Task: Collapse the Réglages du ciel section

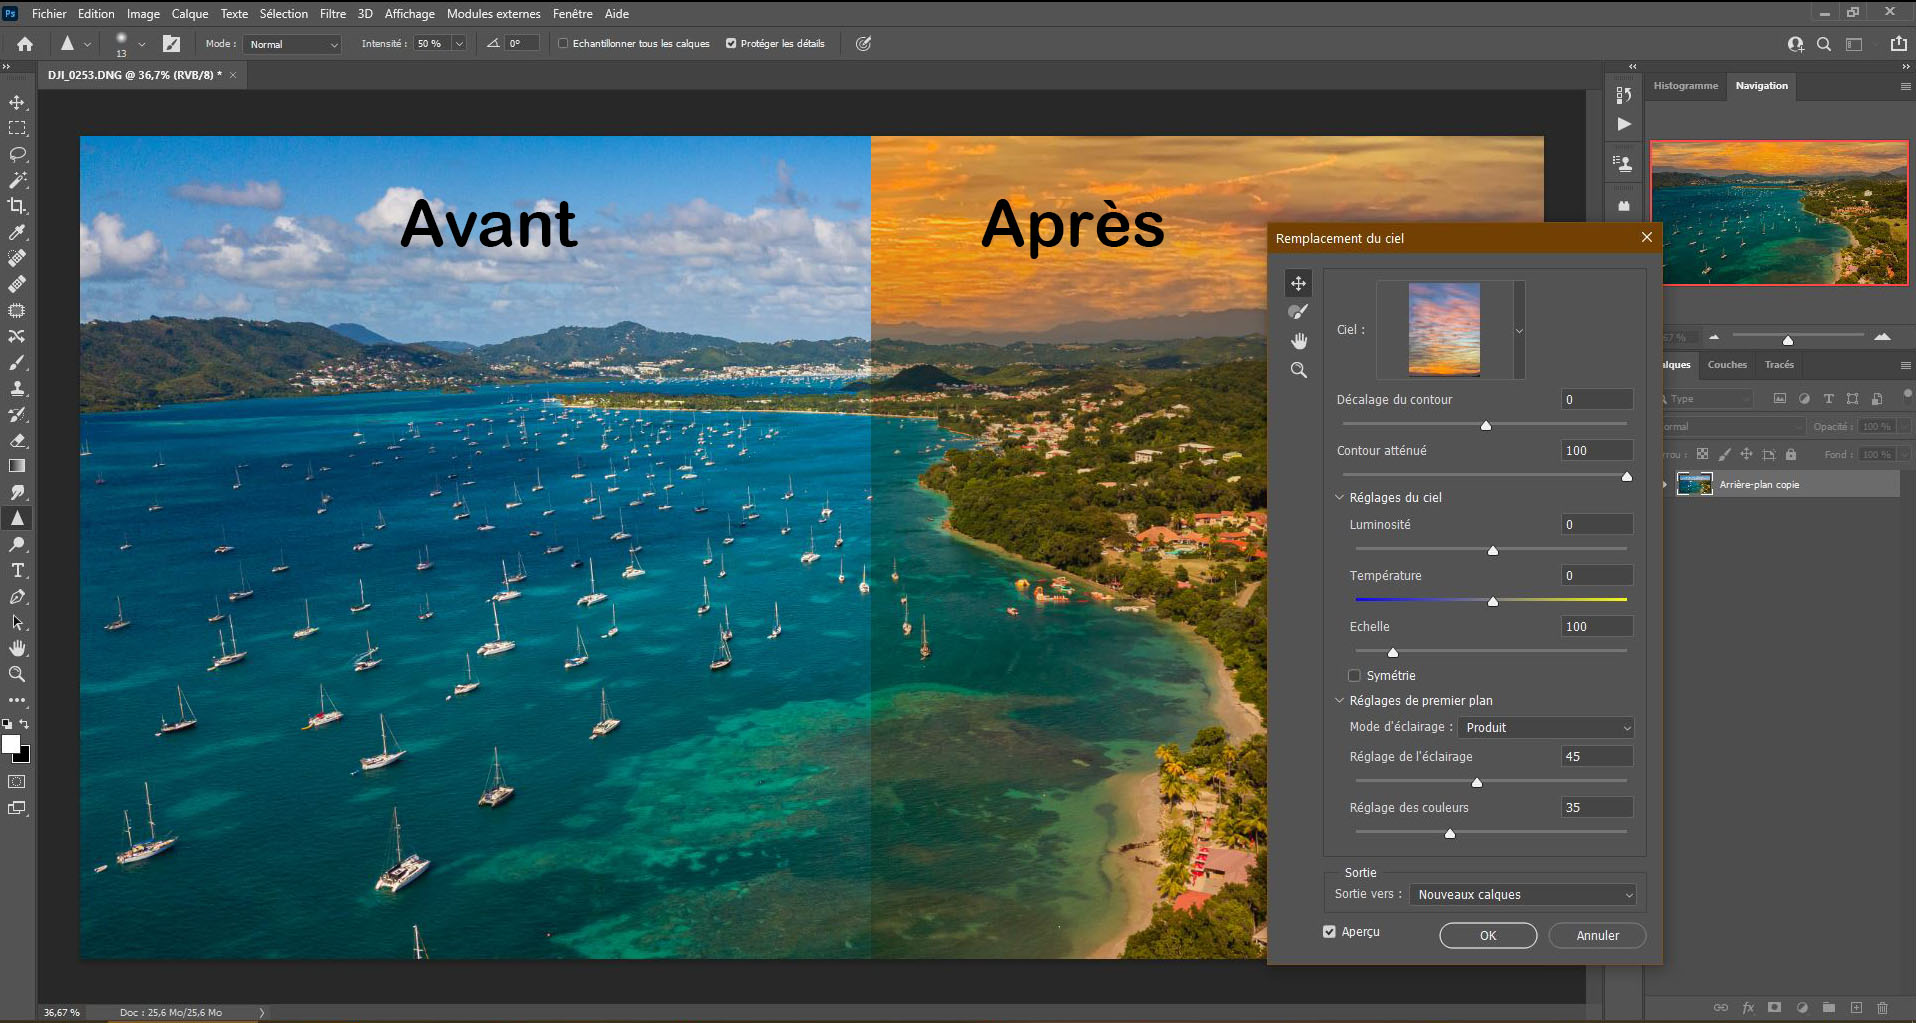Action: pyautogui.click(x=1340, y=498)
